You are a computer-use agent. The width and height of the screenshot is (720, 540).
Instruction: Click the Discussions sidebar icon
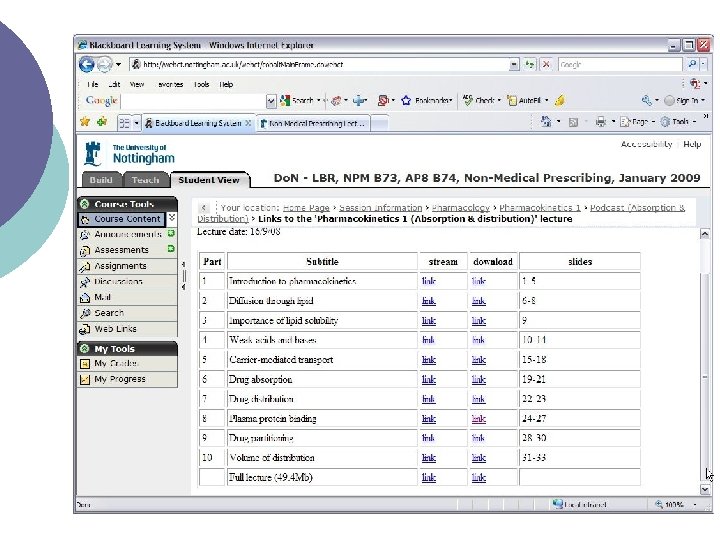(x=84, y=282)
